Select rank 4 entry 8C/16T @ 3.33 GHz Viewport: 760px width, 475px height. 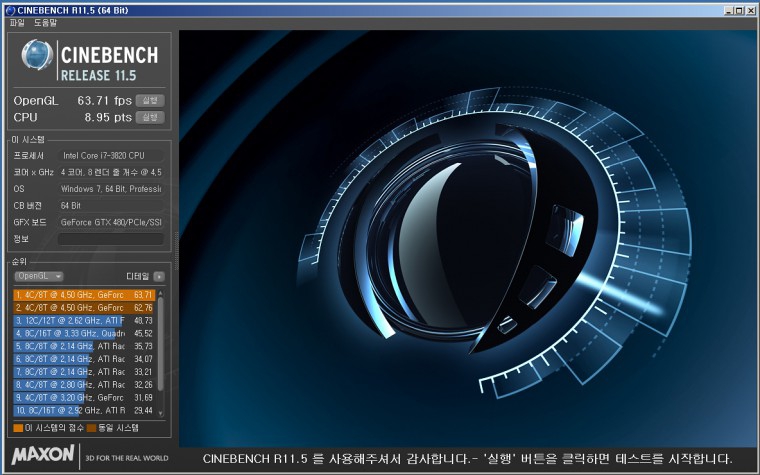pyautogui.click(x=84, y=333)
